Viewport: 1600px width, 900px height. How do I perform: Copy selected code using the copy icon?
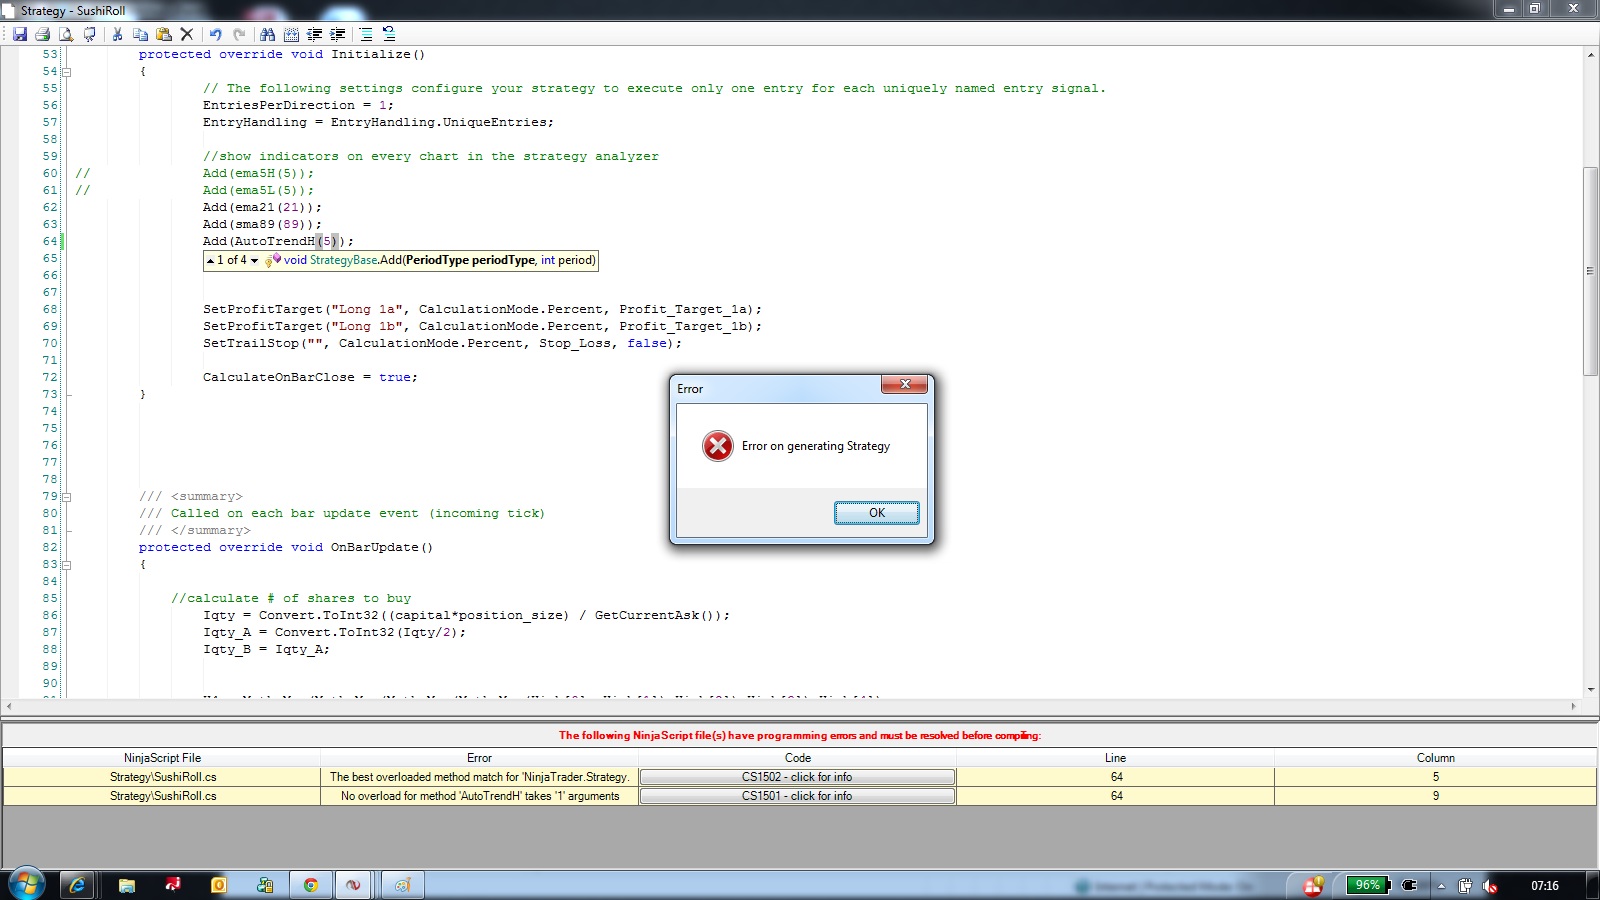point(140,34)
